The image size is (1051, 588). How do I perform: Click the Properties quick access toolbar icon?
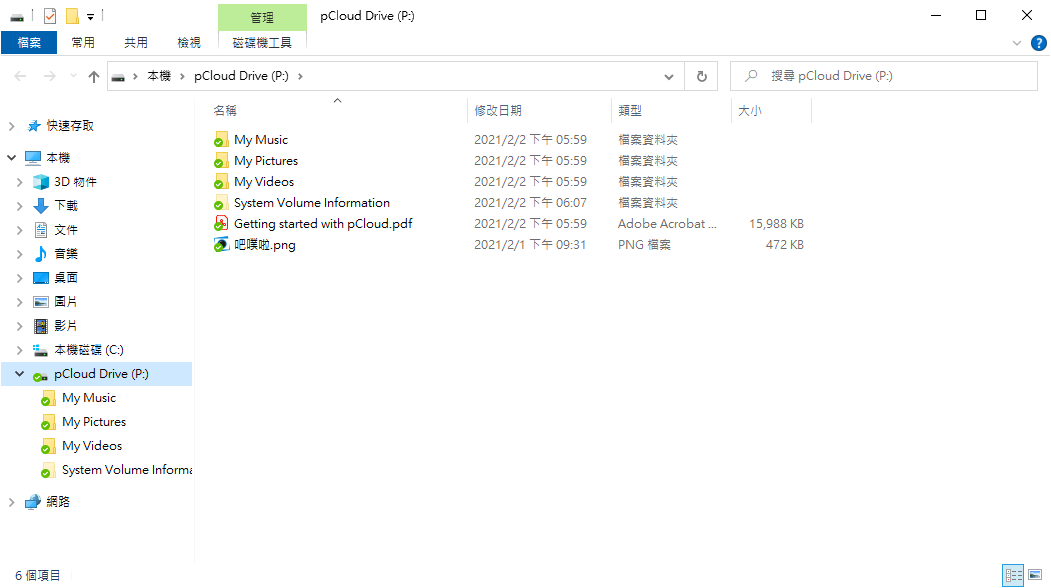(x=50, y=15)
